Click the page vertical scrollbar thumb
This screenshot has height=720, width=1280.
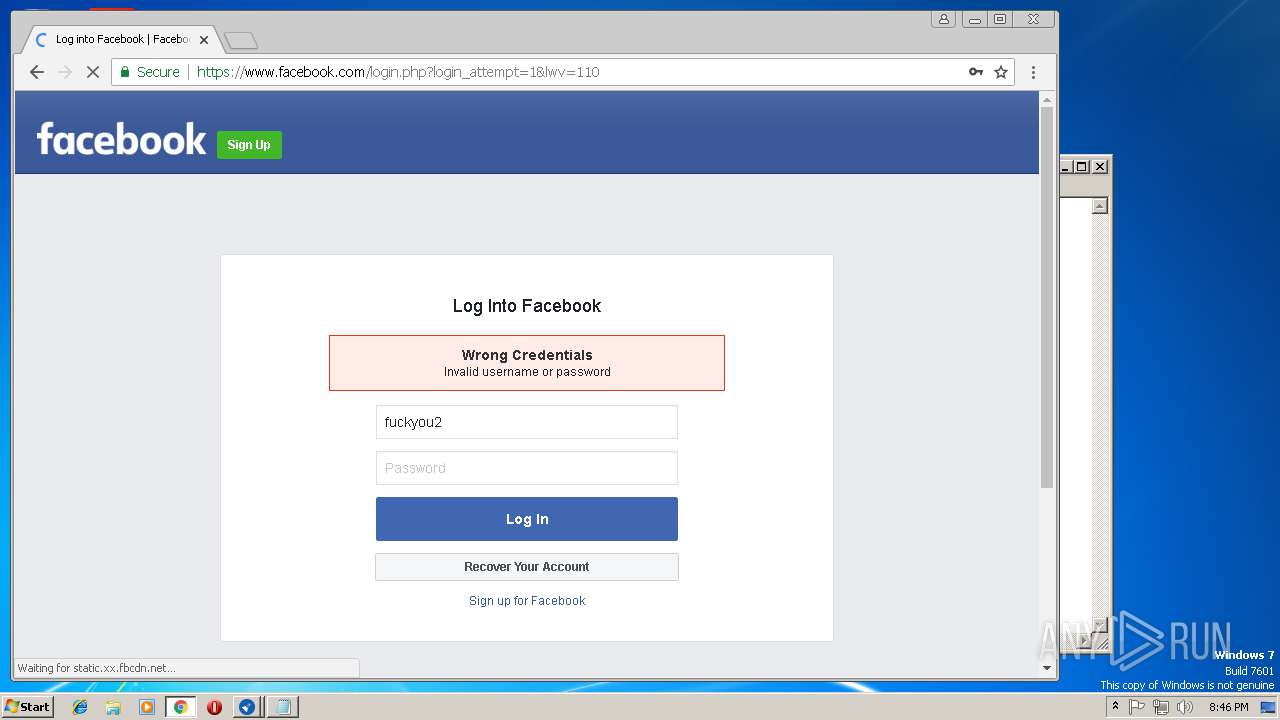(1047, 297)
